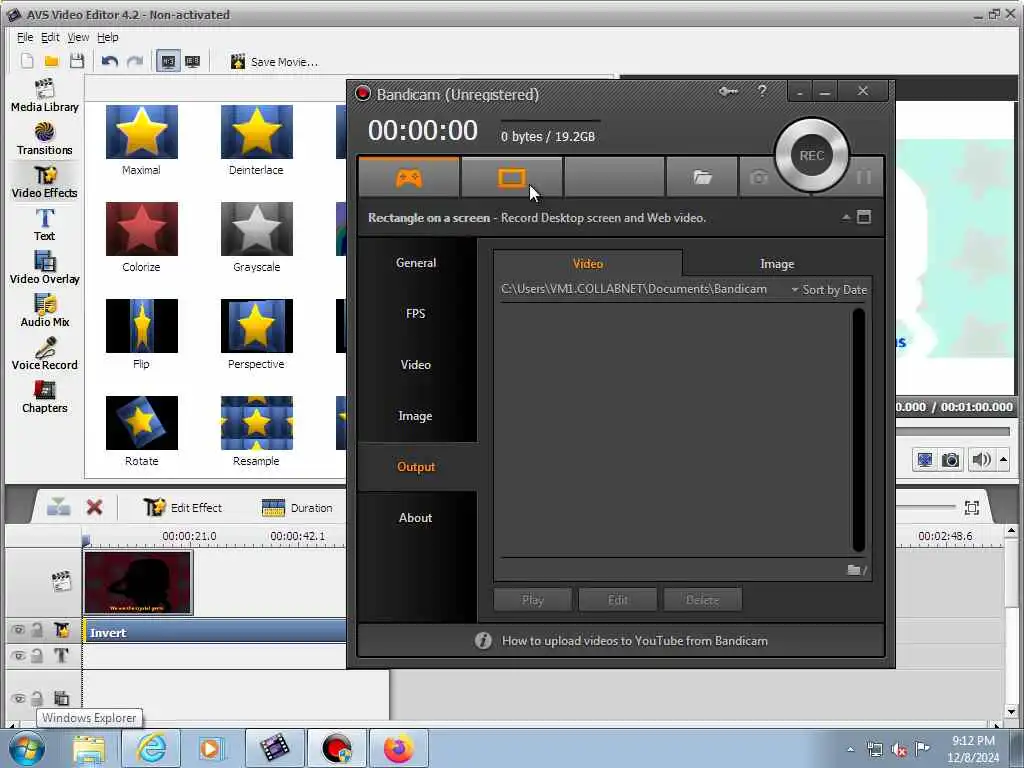This screenshot has height=768, width=1024.
Task: Click small folder icon below Bandicam file list
Action: point(854,570)
